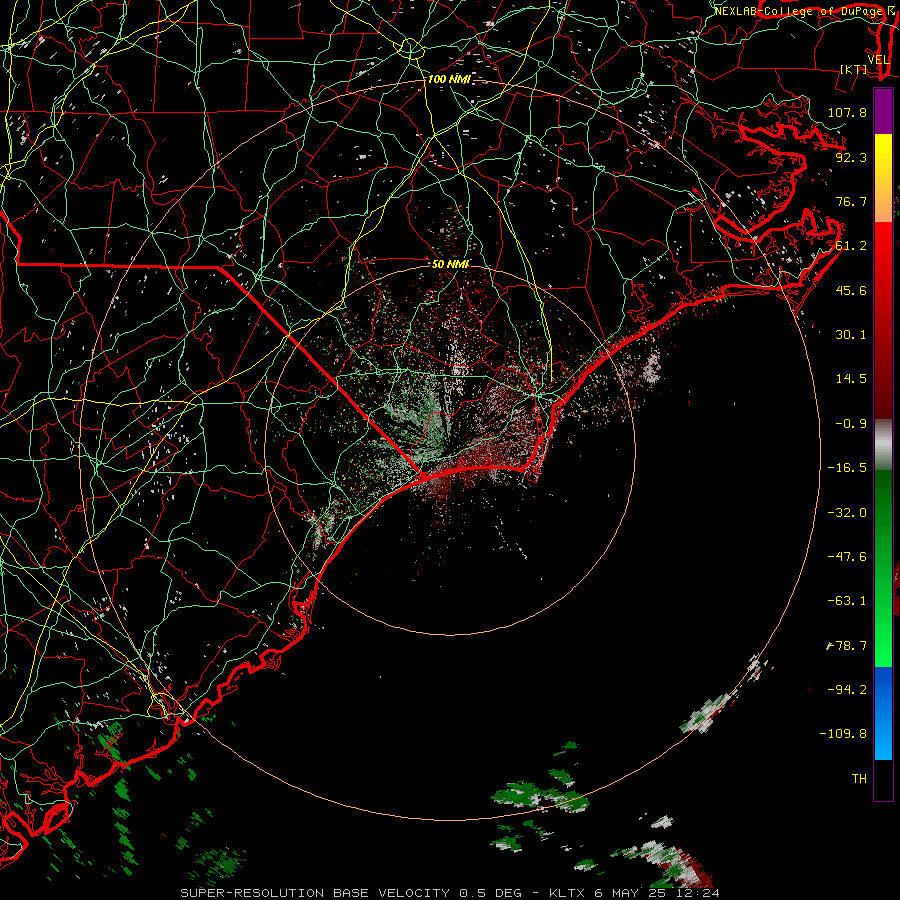Select the -109.8 velocity scale value

[x=843, y=734]
